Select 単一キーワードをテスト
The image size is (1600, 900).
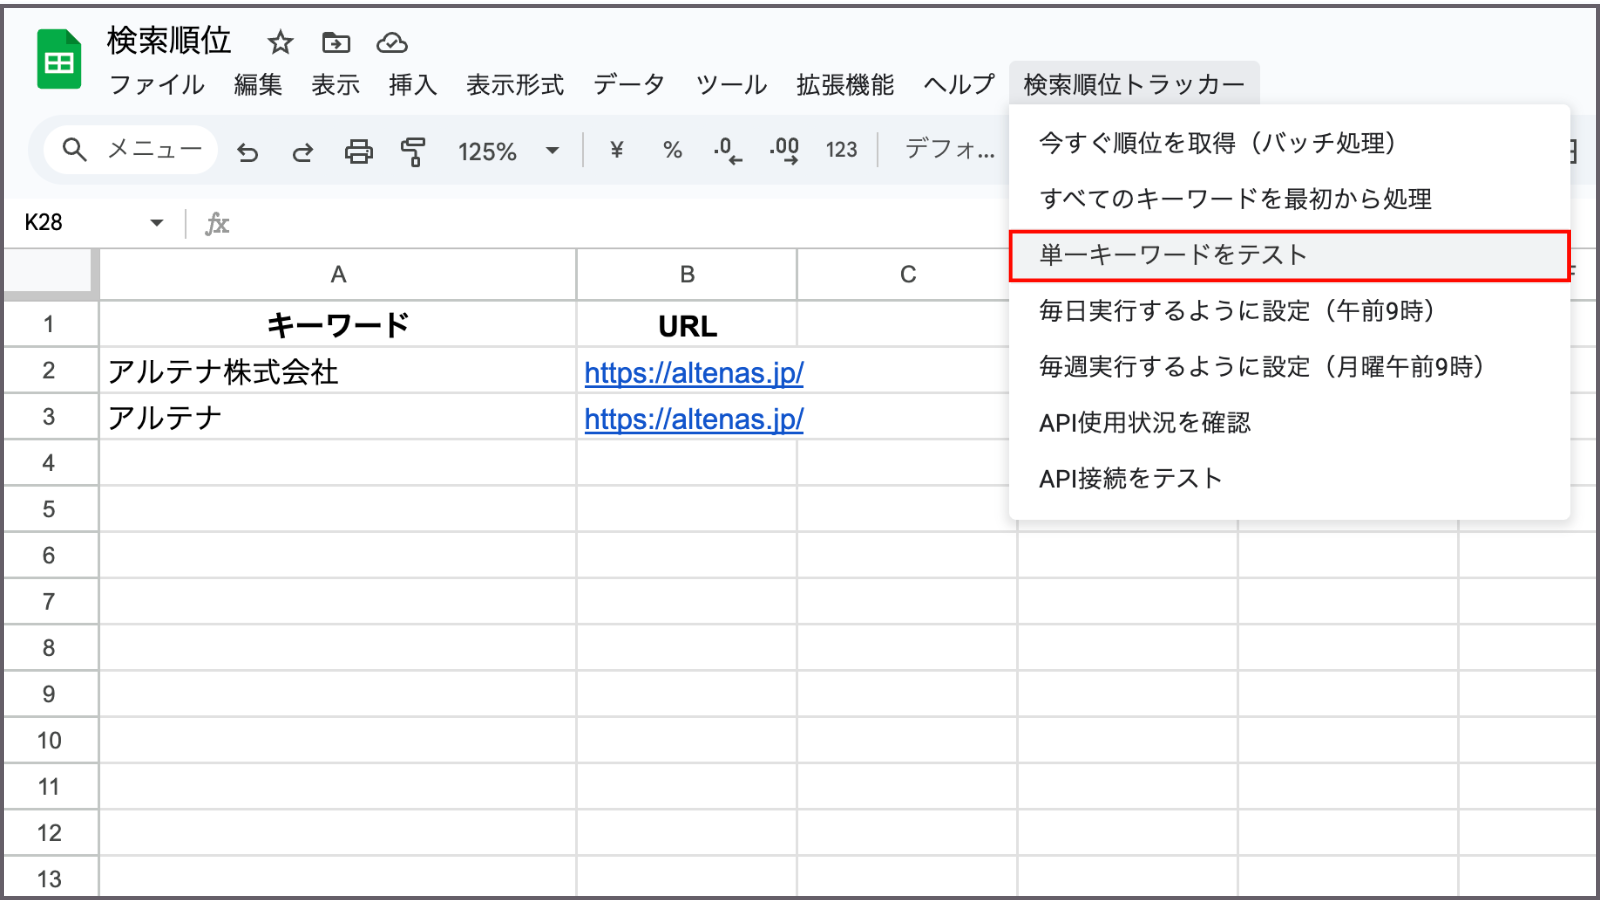pos(1289,255)
